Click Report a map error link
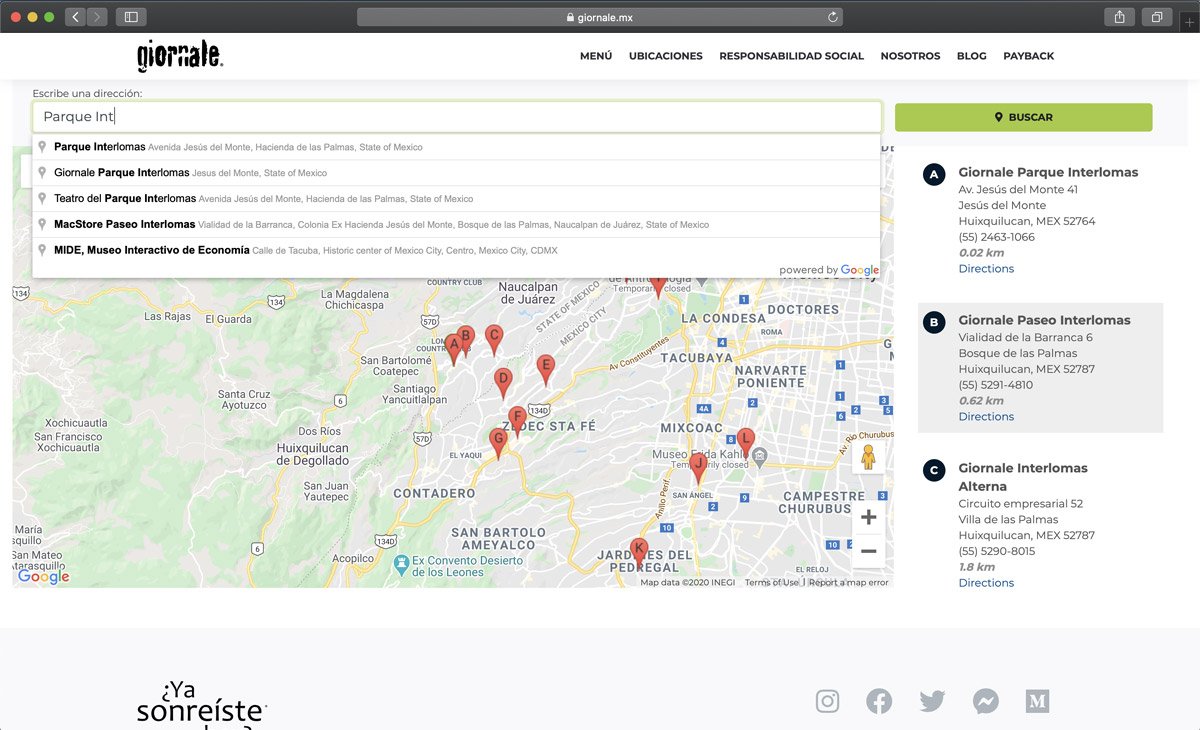This screenshot has height=730, width=1200. click(x=848, y=582)
